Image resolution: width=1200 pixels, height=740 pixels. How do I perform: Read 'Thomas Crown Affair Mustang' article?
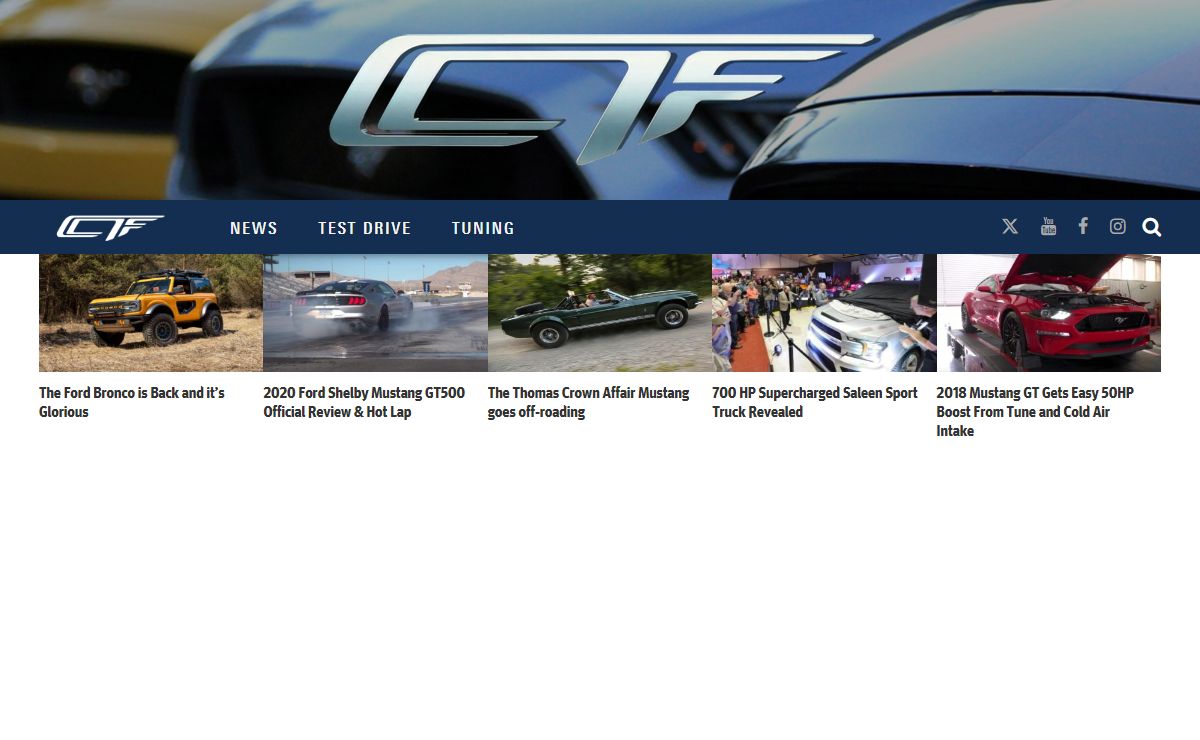(x=589, y=402)
